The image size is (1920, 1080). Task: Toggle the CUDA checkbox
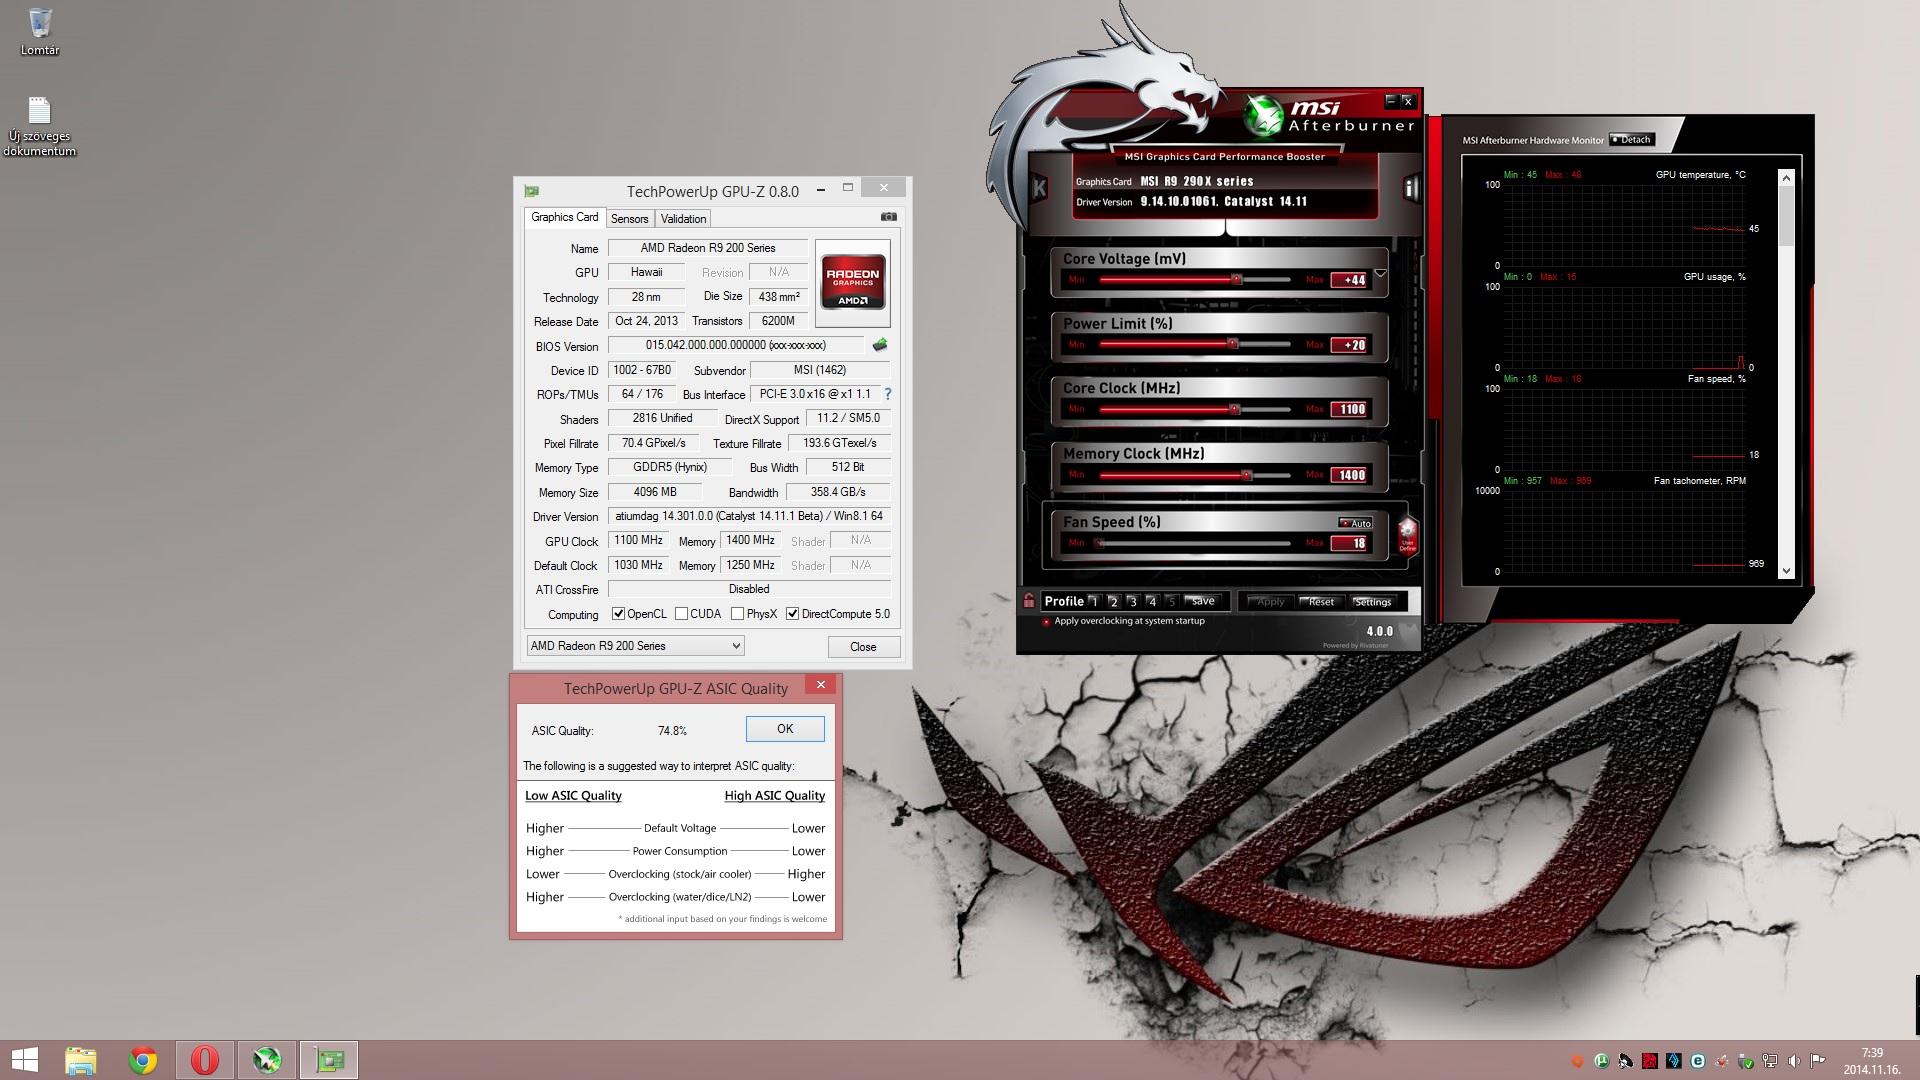pyautogui.click(x=681, y=614)
